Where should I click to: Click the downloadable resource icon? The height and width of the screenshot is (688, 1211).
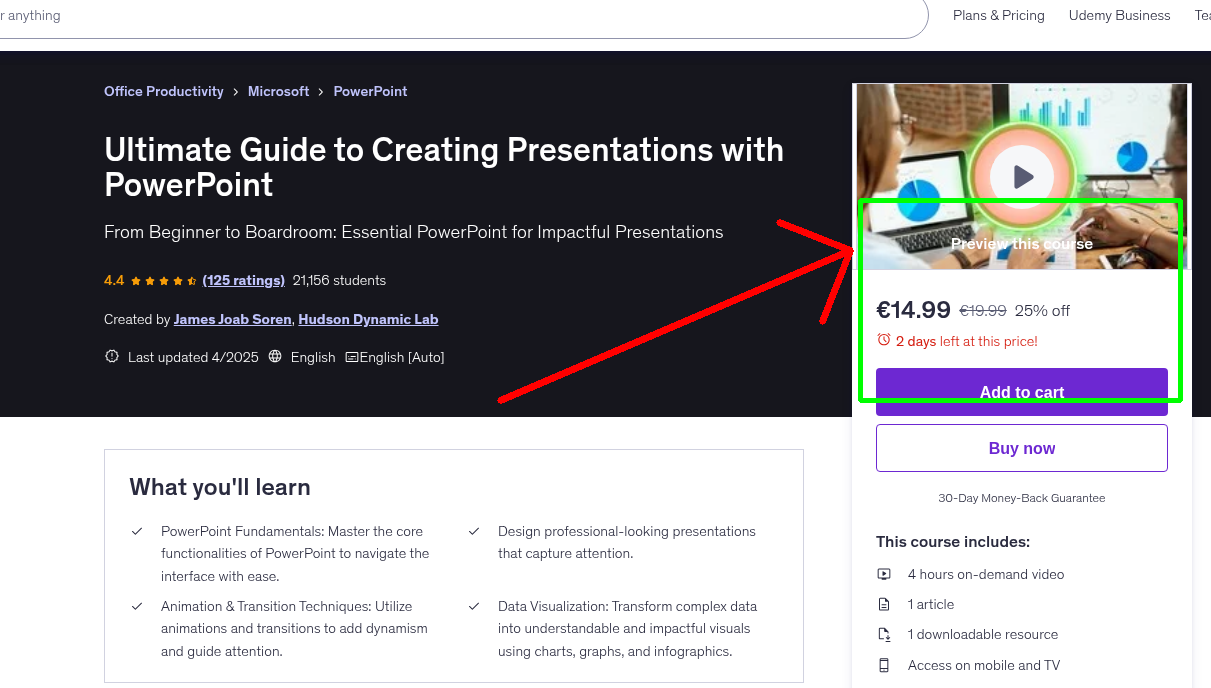[884, 634]
